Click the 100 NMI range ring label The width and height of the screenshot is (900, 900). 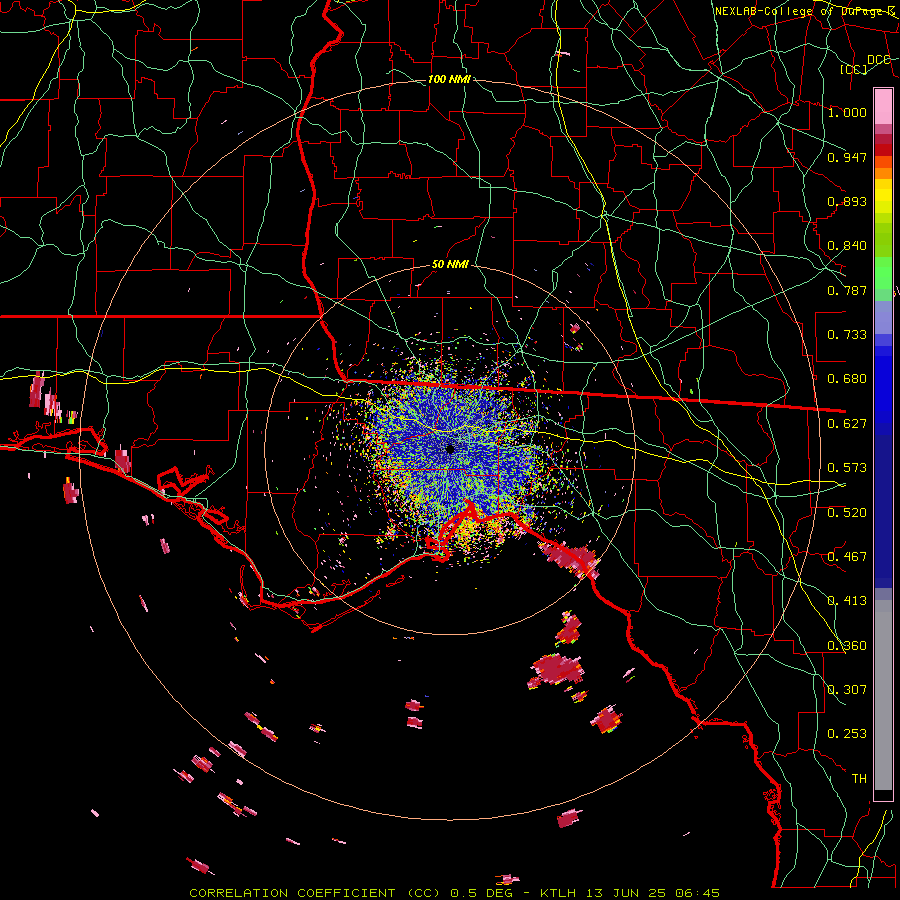449,79
